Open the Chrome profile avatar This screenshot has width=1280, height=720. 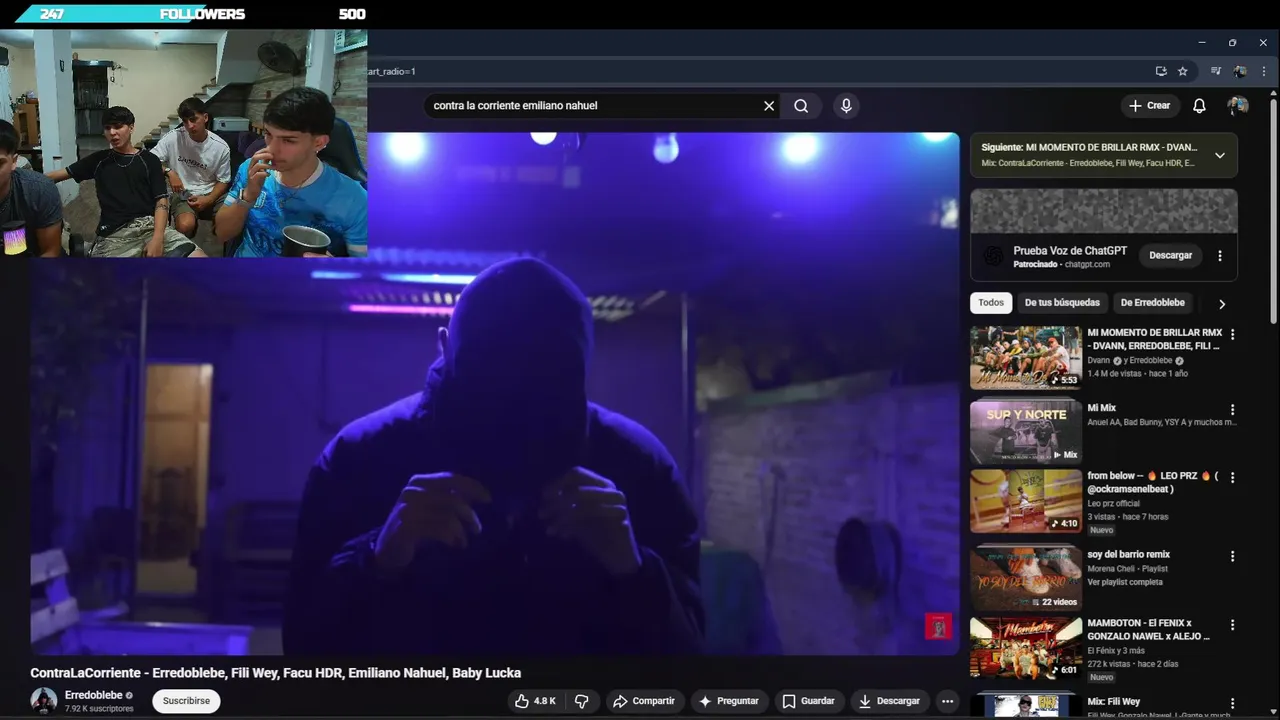coord(1240,71)
